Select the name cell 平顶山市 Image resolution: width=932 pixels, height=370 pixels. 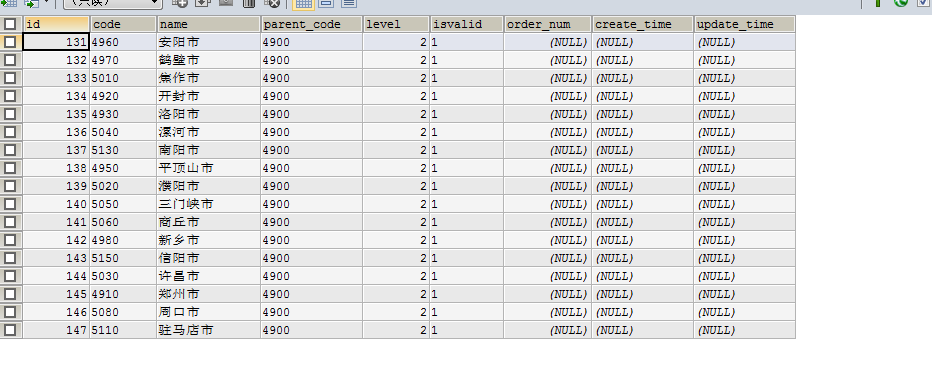(209, 168)
